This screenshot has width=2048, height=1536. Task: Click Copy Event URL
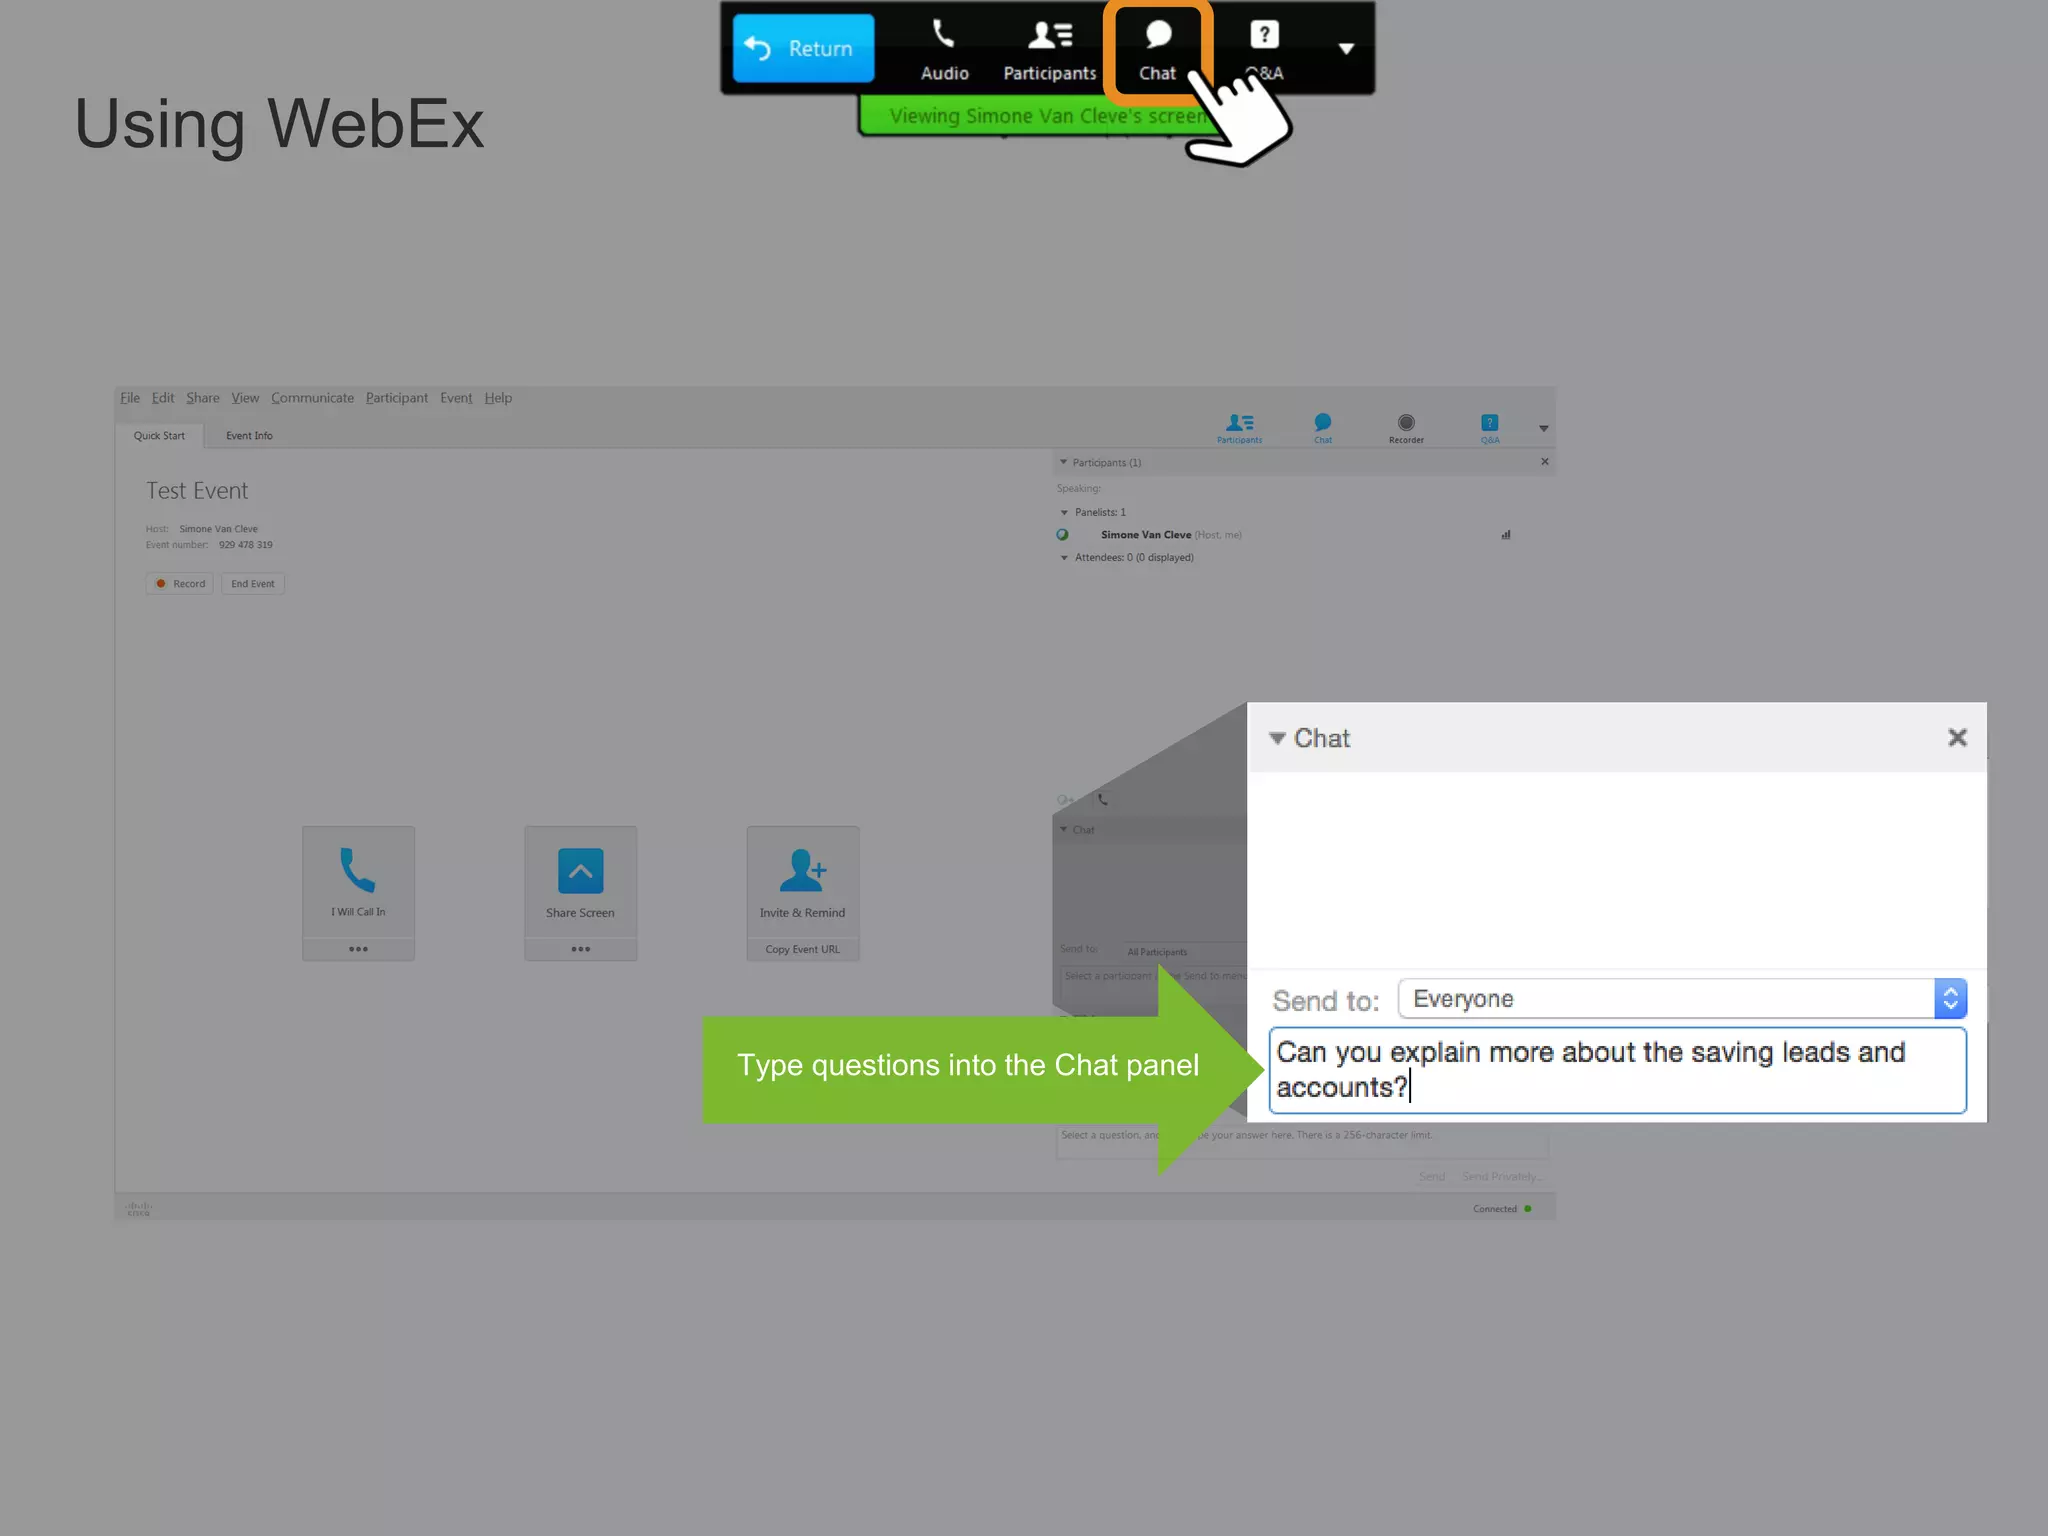click(x=803, y=950)
